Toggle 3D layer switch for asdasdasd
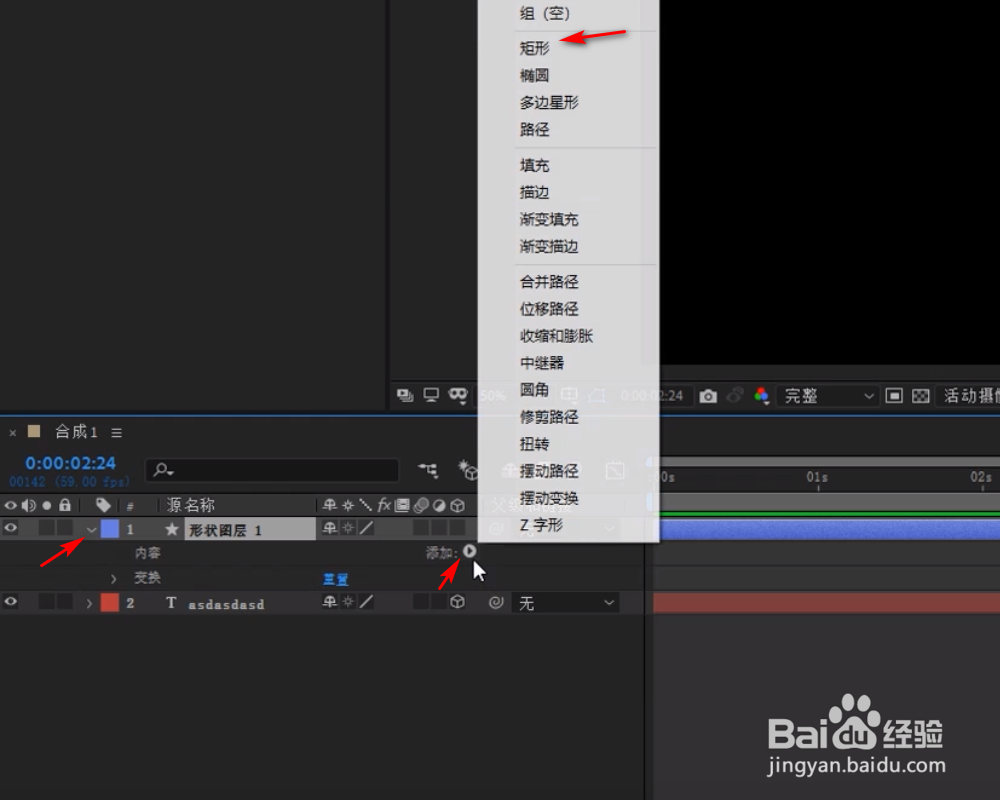 457,602
